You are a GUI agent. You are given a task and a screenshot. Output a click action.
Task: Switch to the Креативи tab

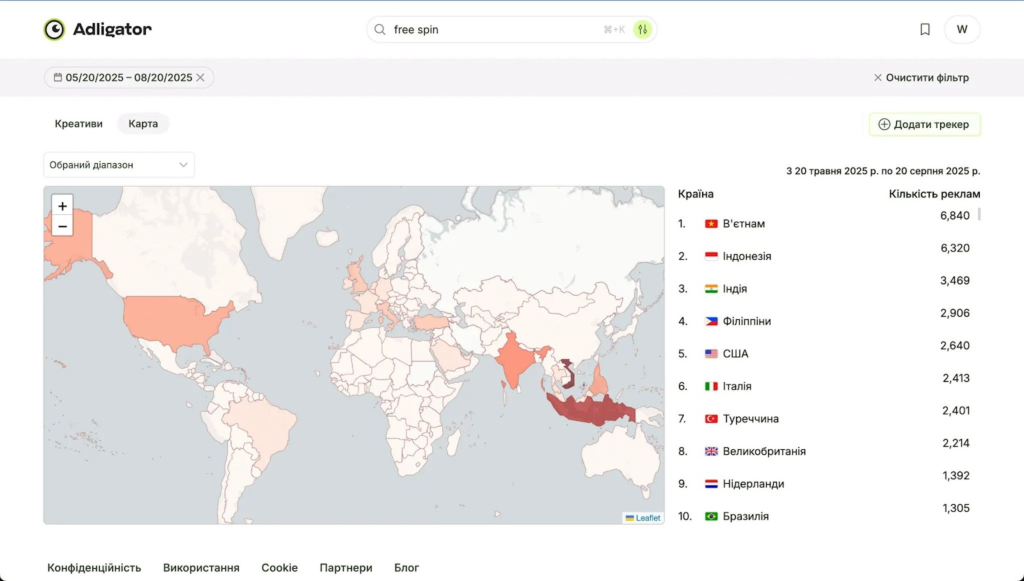(x=78, y=124)
